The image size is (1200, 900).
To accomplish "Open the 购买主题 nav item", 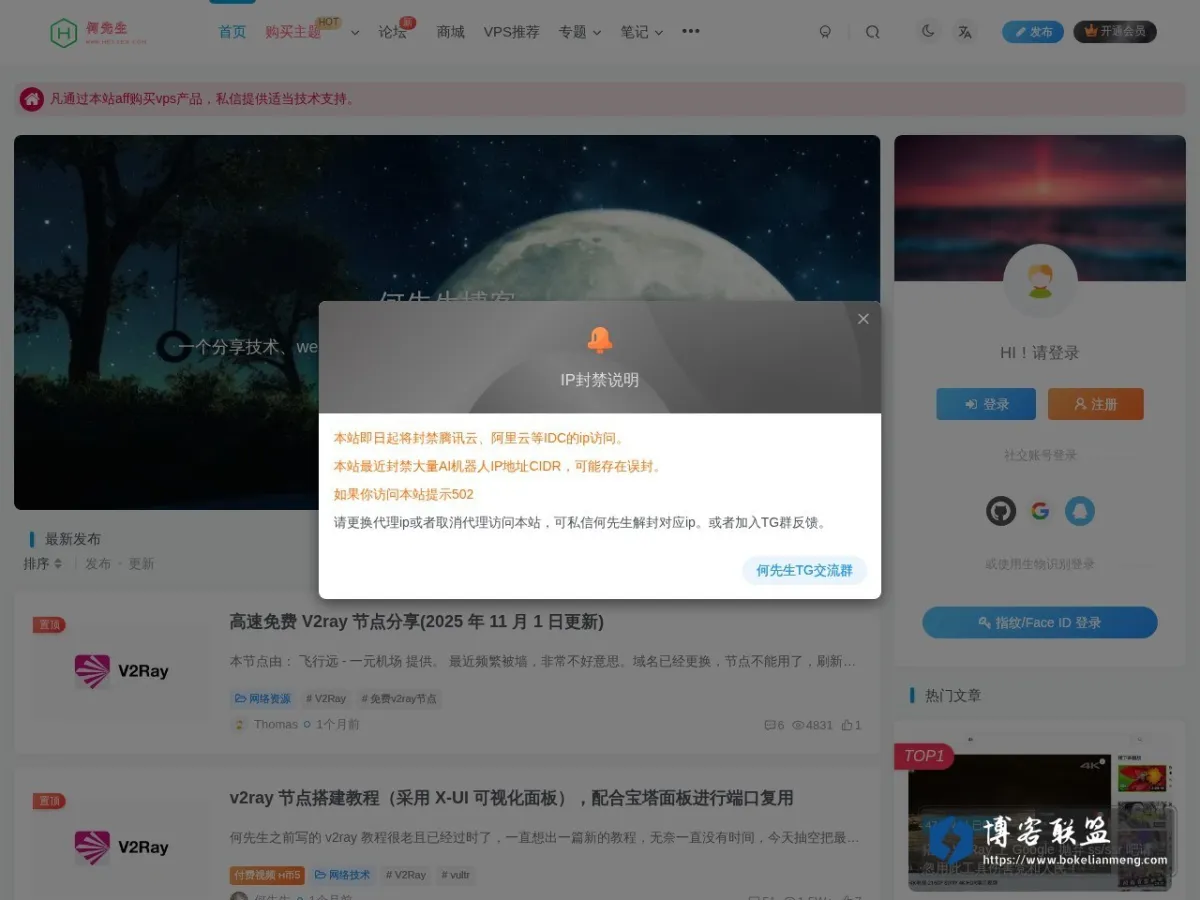I will click(x=293, y=32).
